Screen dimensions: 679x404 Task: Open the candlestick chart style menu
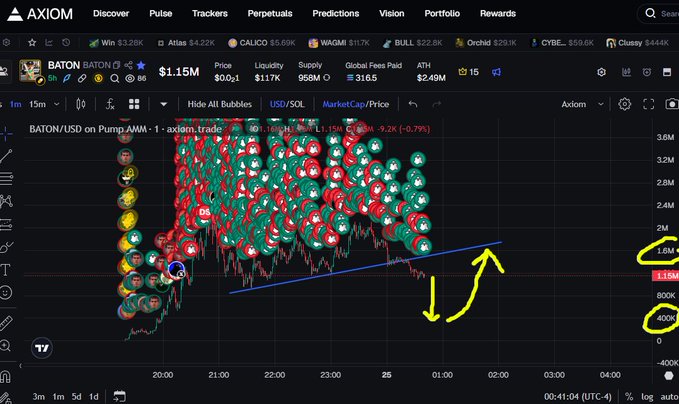coord(81,104)
